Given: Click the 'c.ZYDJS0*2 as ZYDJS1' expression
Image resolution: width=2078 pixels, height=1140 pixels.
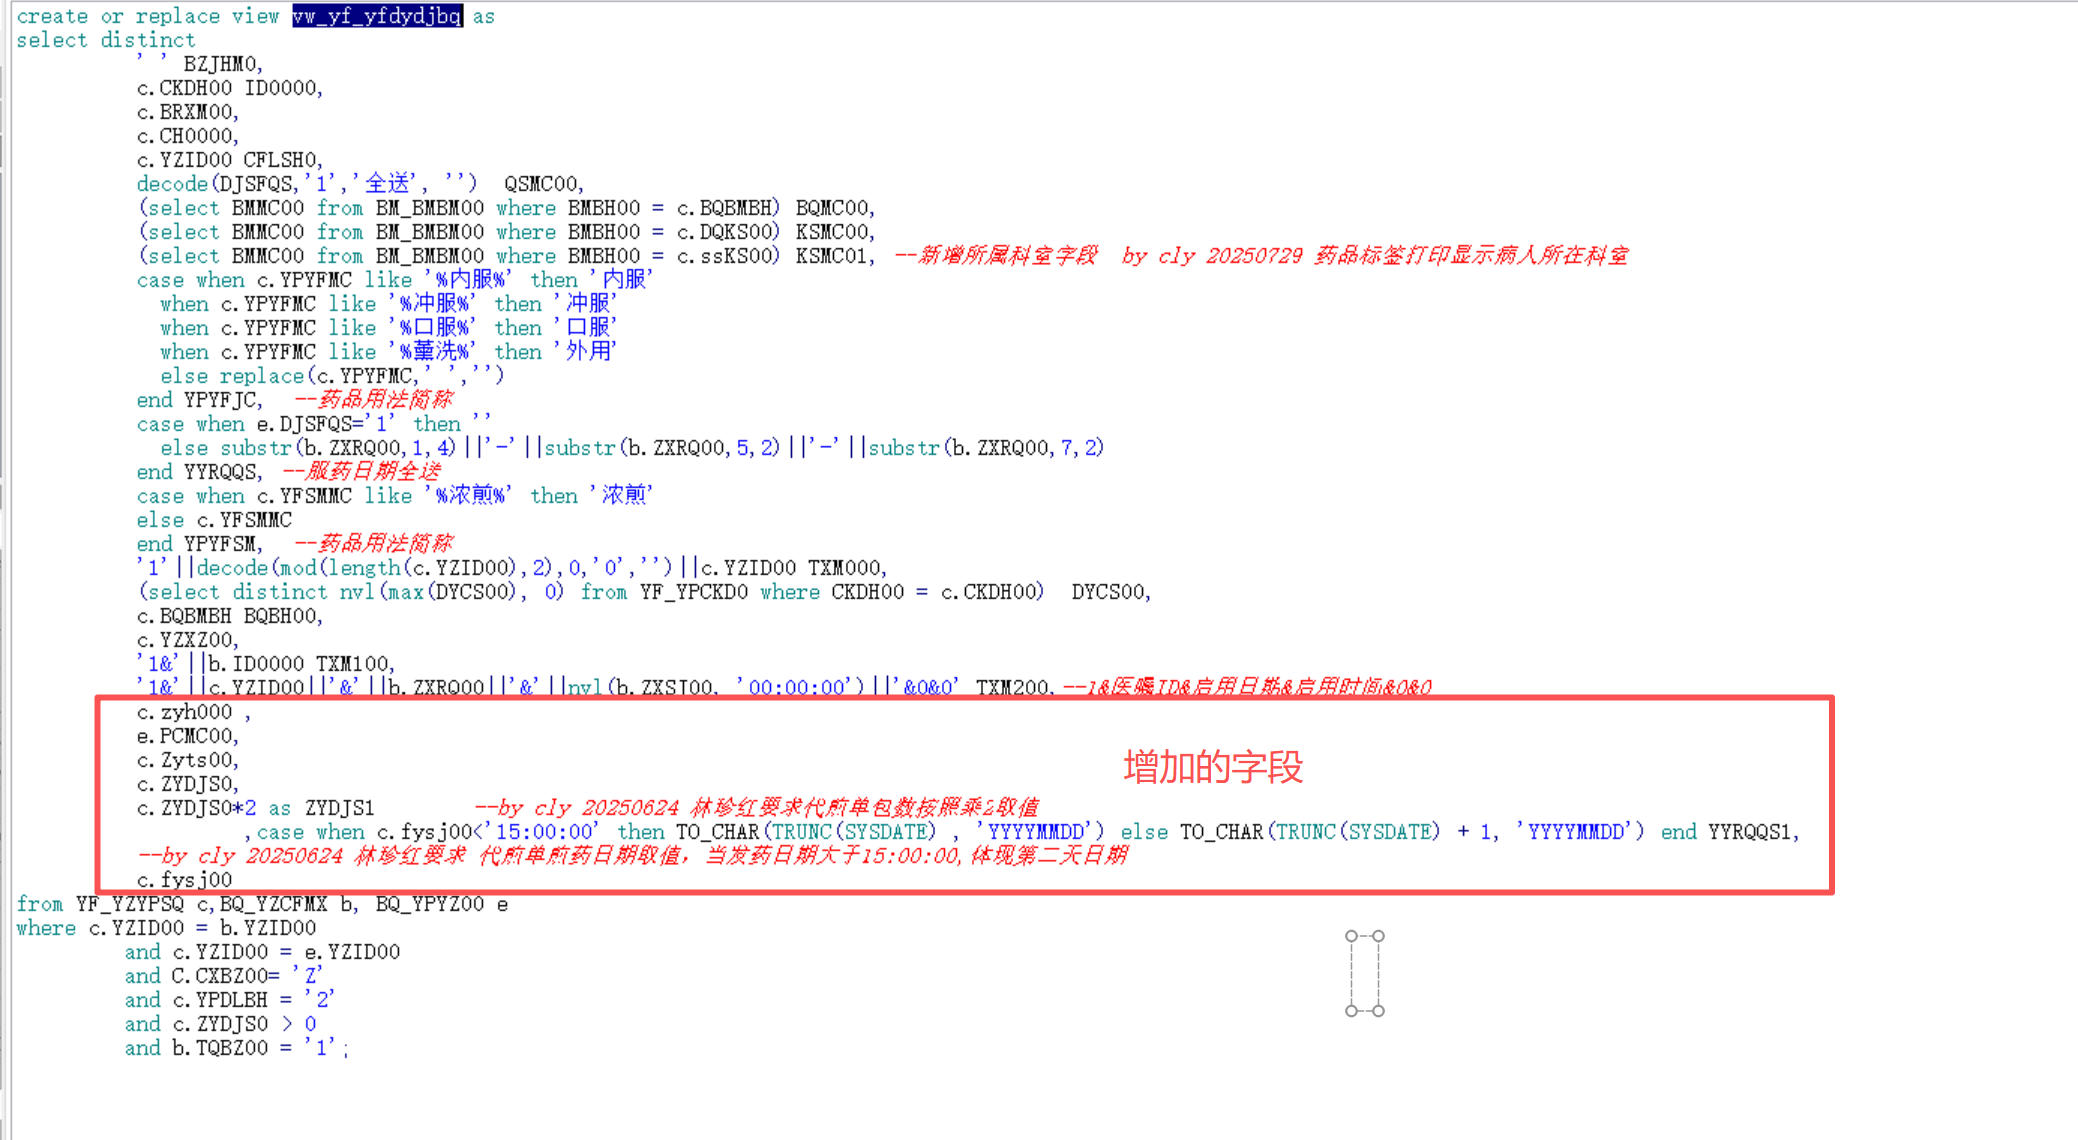Looking at the screenshot, I should 255,808.
